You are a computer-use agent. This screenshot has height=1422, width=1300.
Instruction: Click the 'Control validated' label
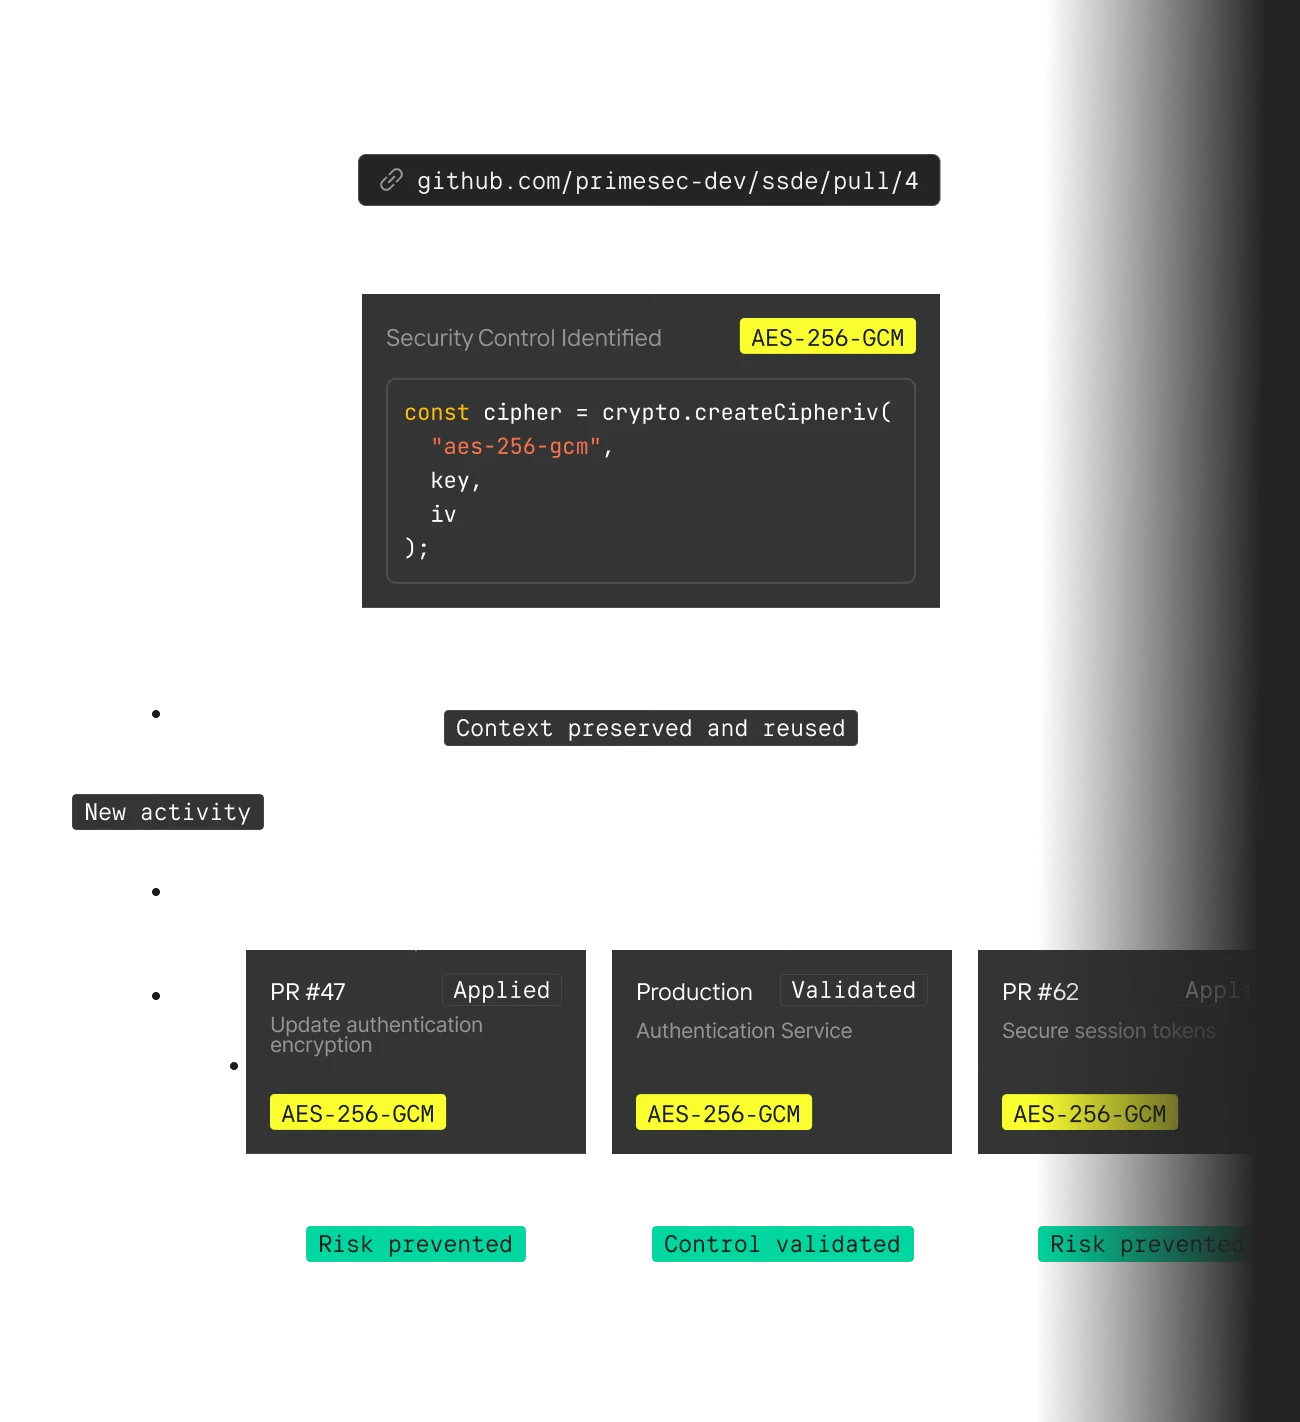pos(783,1244)
